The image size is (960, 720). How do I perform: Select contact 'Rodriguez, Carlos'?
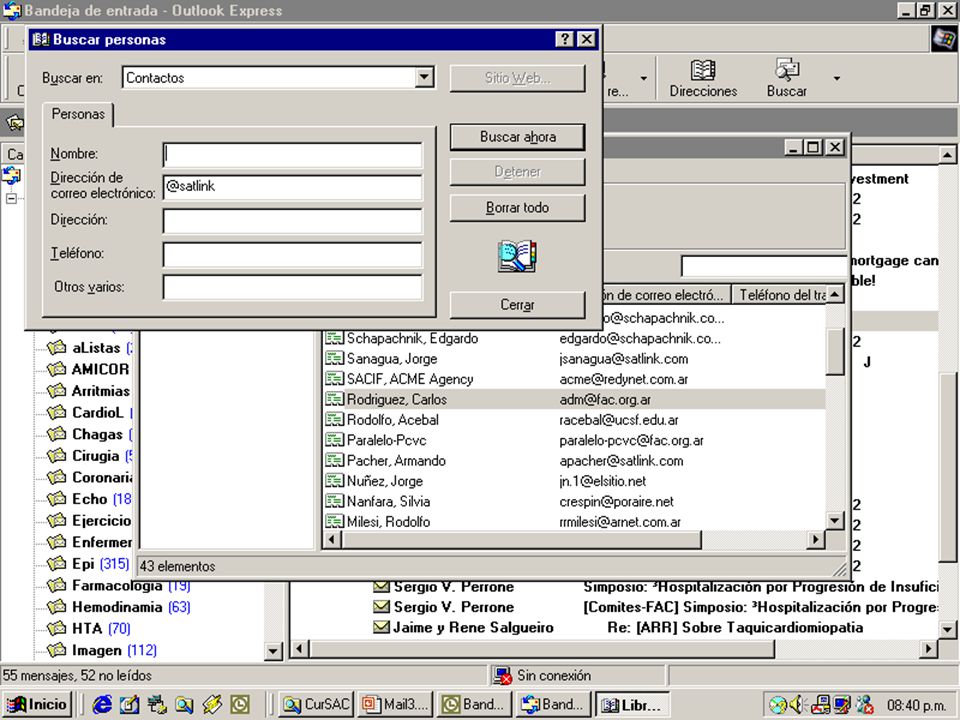[x=397, y=399]
